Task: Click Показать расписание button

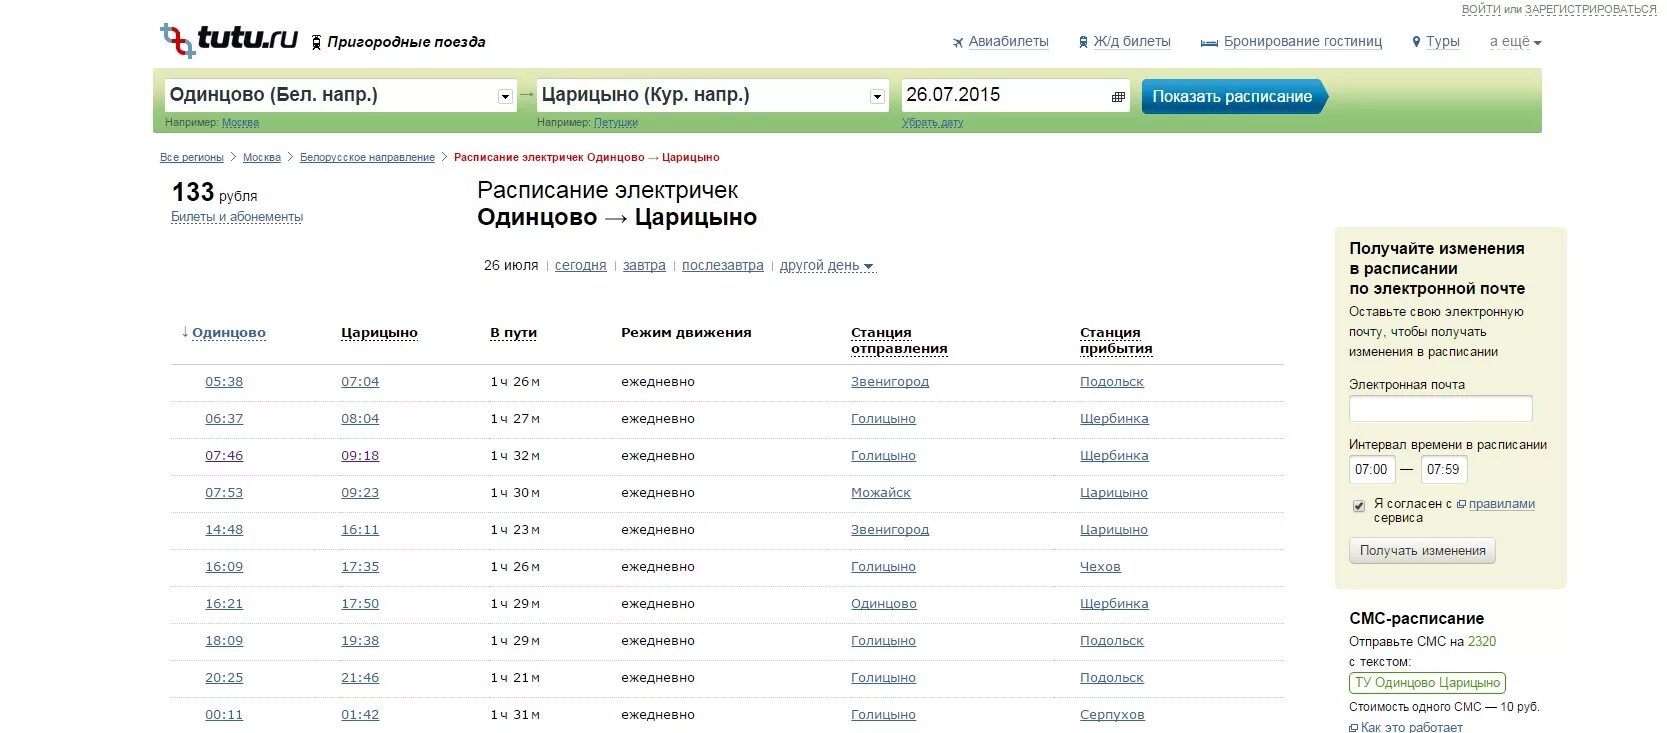Action: [x=1234, y=96]
